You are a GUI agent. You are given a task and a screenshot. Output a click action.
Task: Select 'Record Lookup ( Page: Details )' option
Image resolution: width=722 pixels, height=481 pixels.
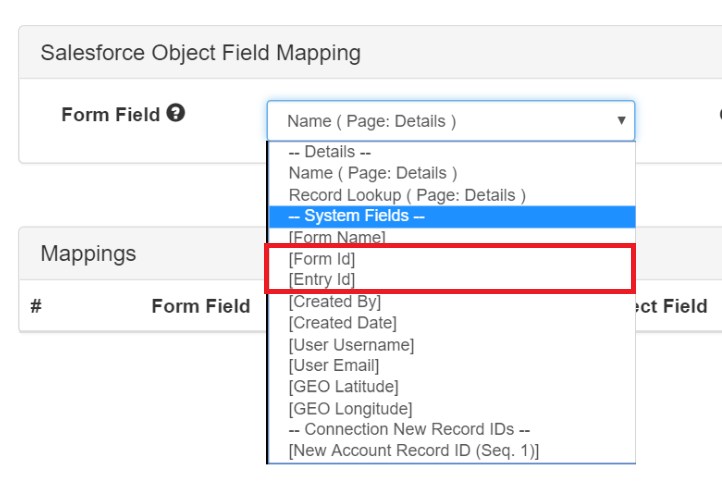(x=451, y=195)
